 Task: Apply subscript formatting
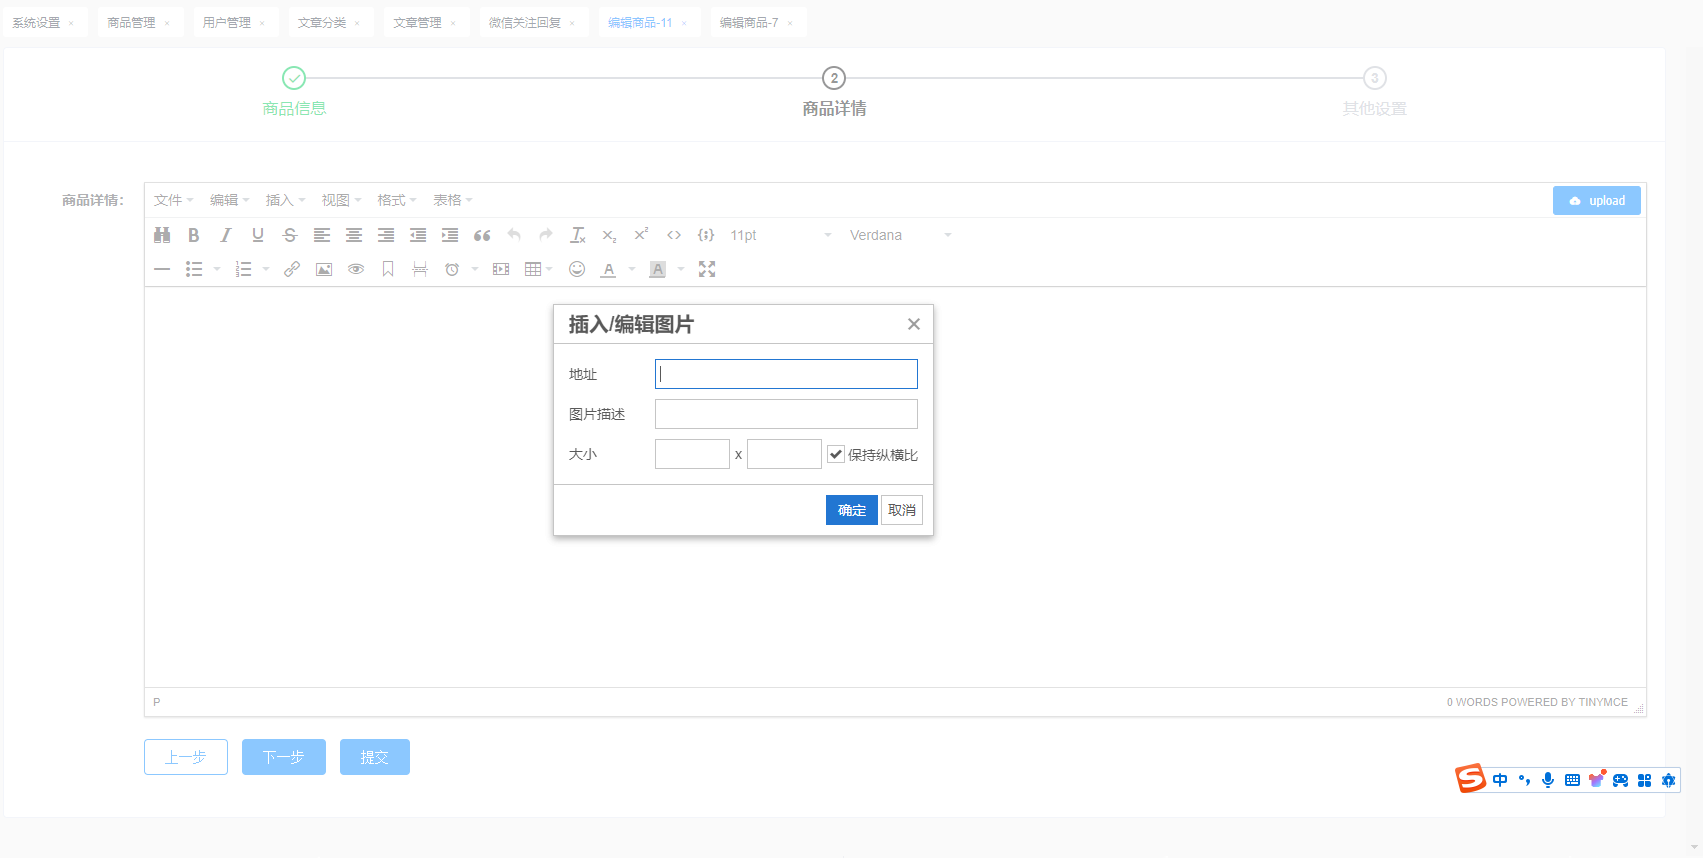pos(609,235)
